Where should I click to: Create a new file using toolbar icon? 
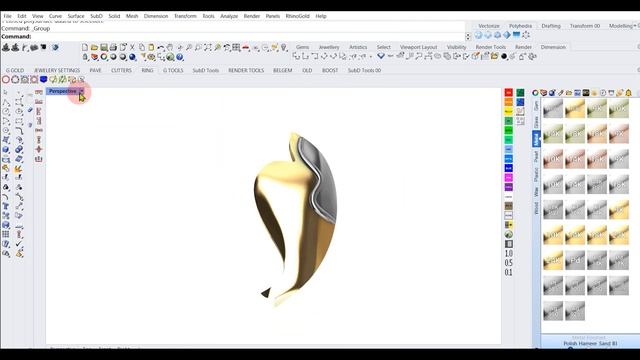click(85, 47)
